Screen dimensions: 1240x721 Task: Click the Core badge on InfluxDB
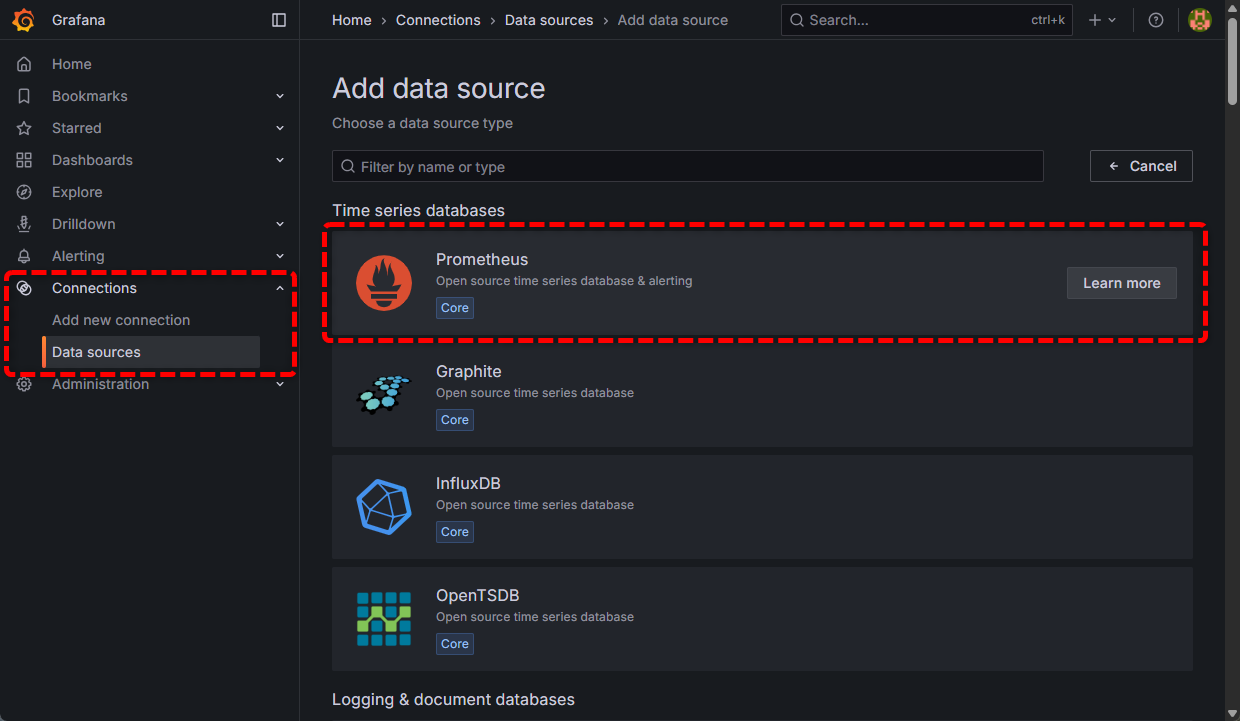click(x=455, y=532)
